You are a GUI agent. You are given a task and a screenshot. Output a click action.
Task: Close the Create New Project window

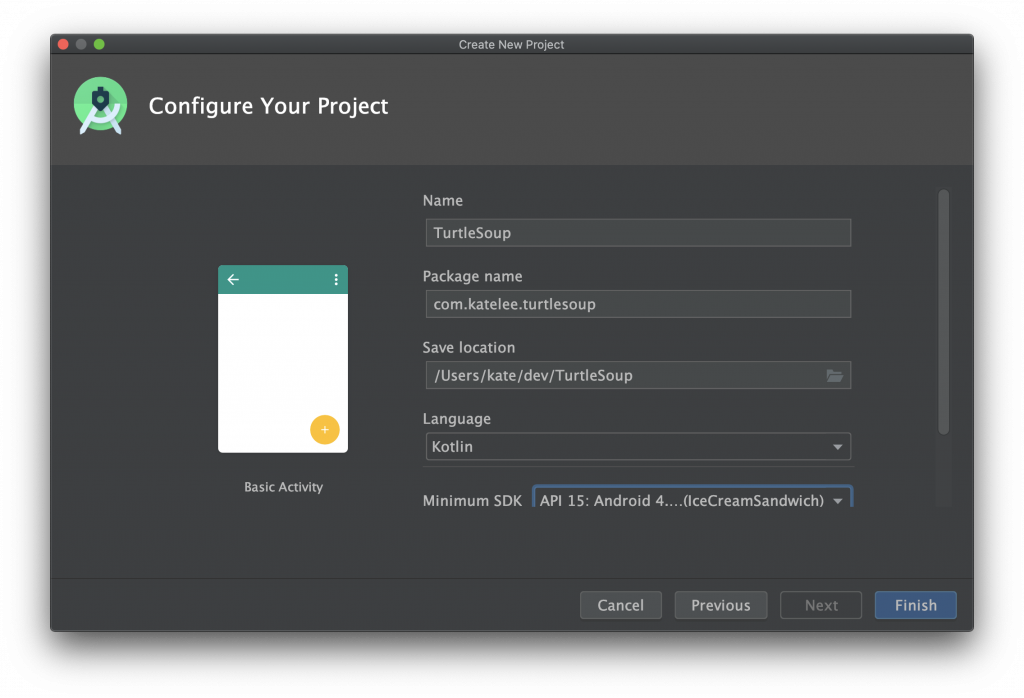tap(64, 44)
